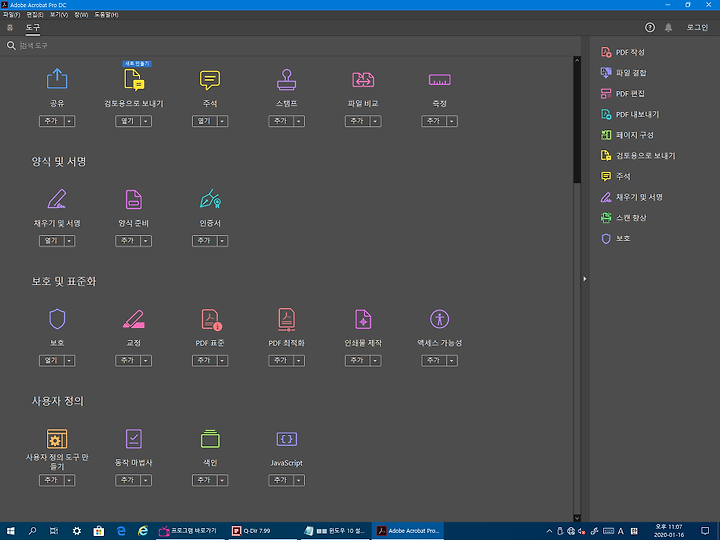
Task: Open the dropdown arrow under JavaScript
Action: click(299, 480)
